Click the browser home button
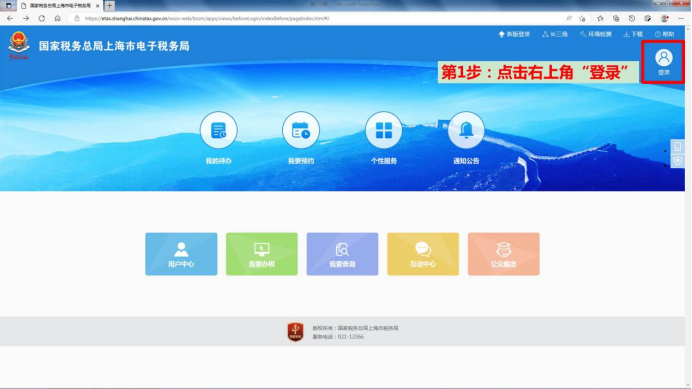The image size is (692, 389). pos(57,19)
